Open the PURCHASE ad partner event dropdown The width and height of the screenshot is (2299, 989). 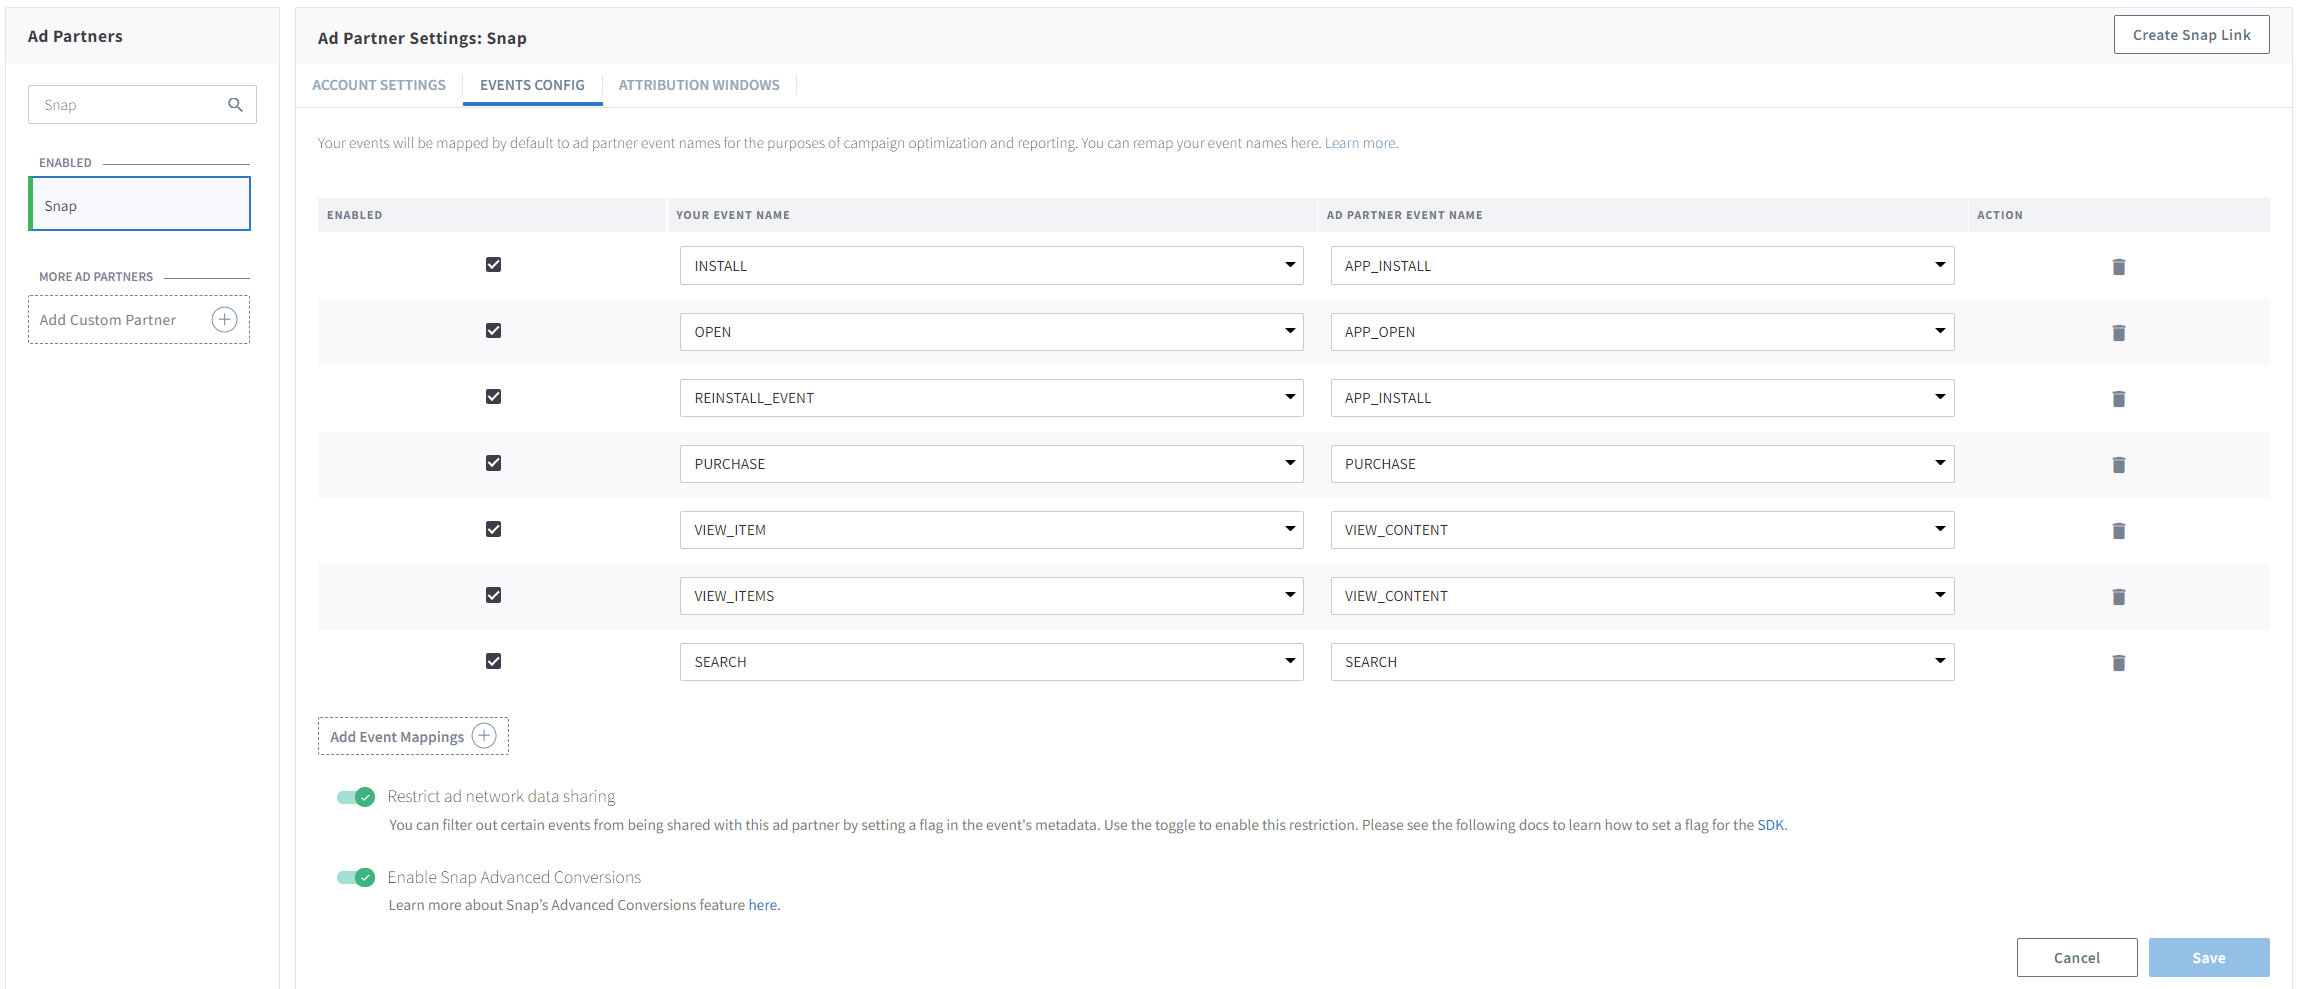point(1642,464)
